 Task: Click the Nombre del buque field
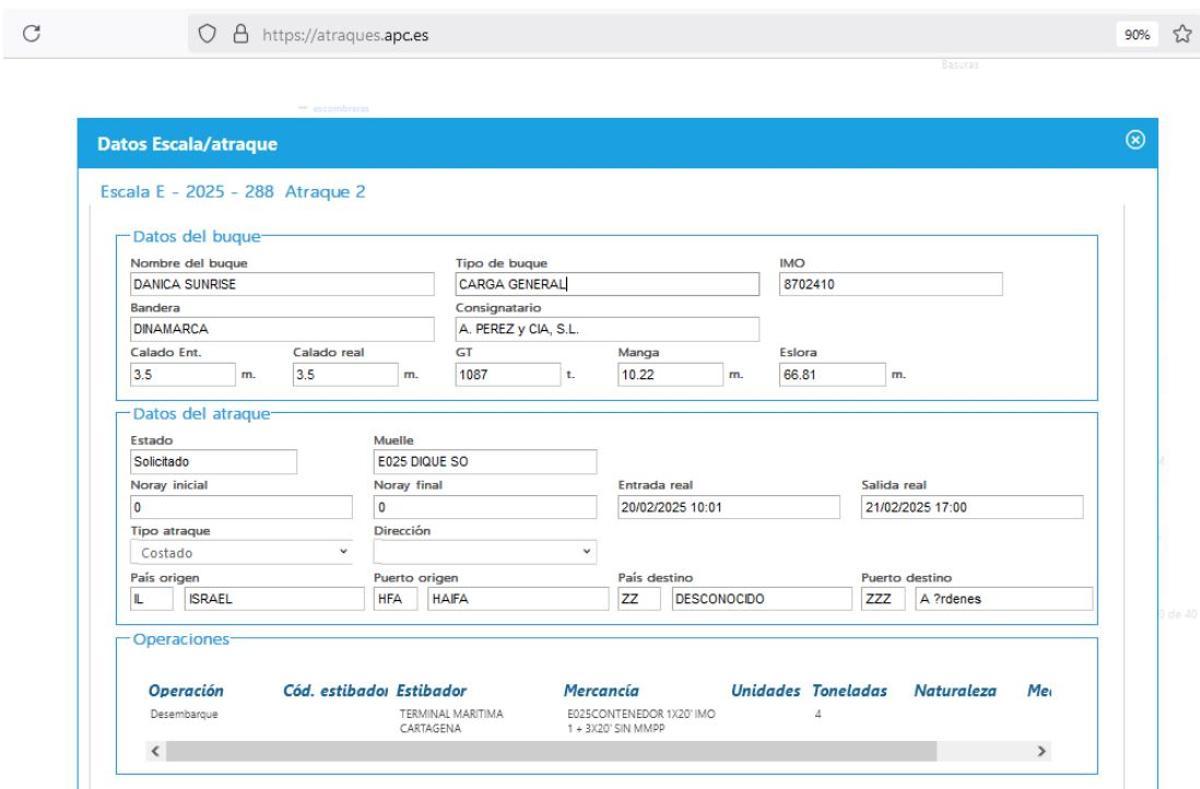[x=282, y=284]
